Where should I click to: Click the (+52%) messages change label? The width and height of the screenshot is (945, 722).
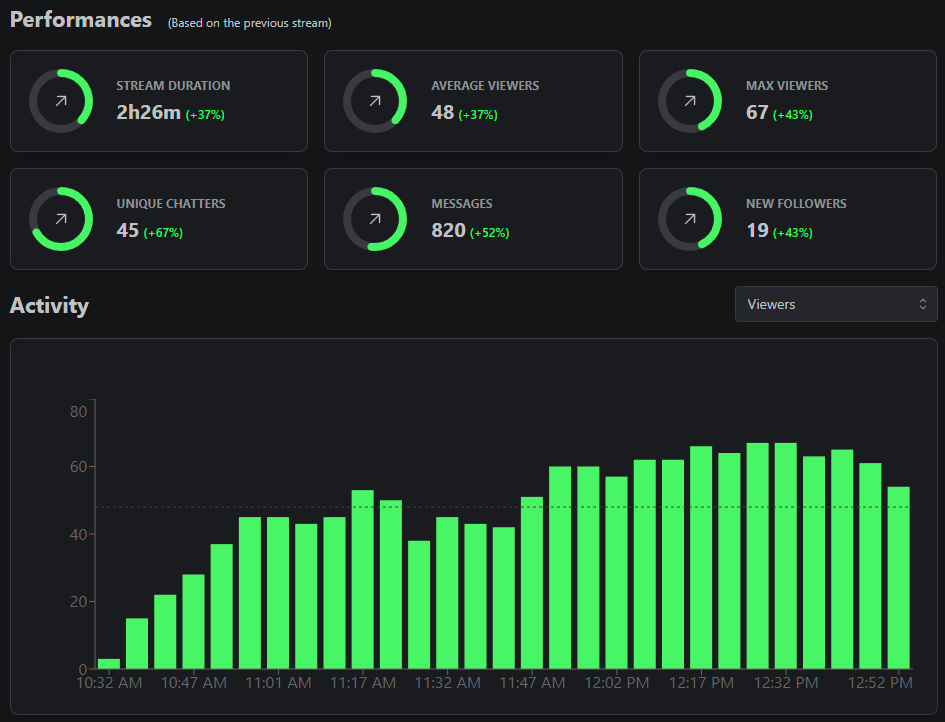(x=489, y=233)
